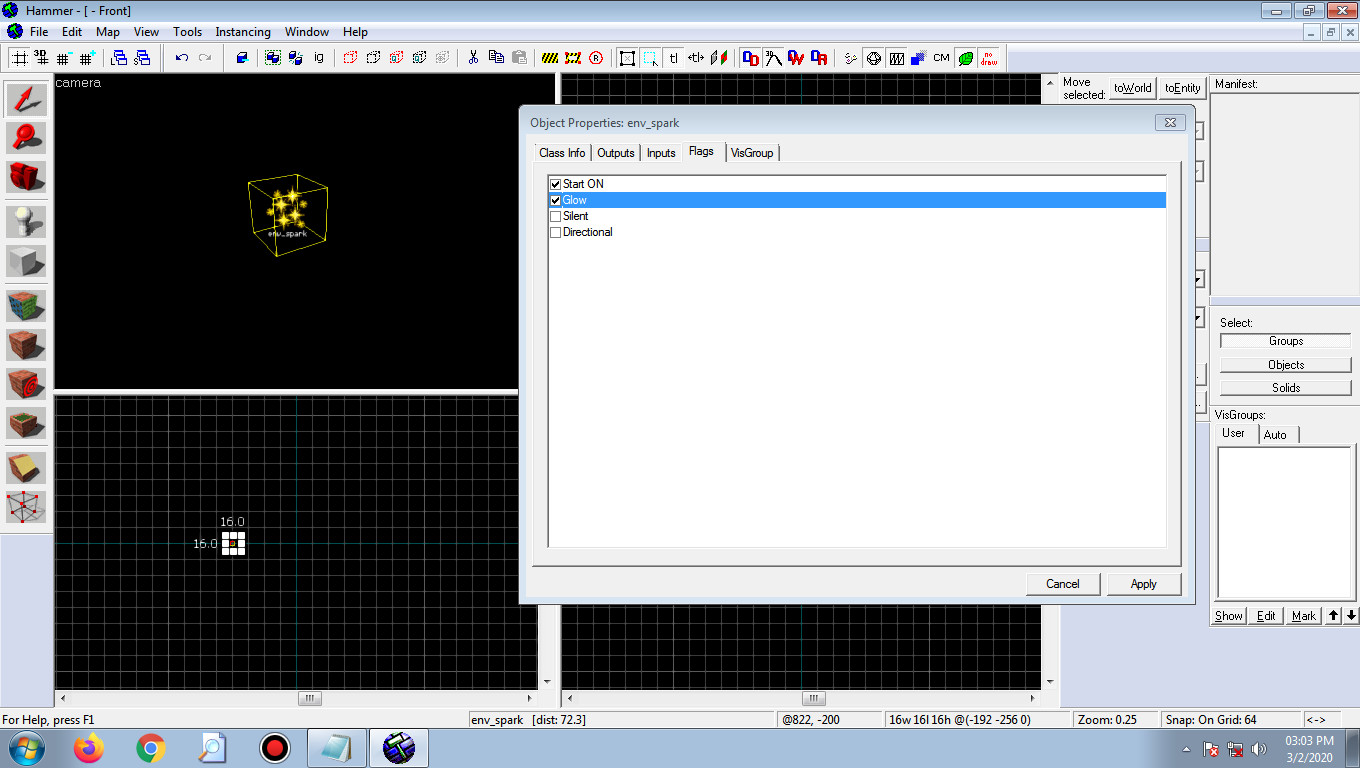Open the Tools menu
The height and width of the screenshot is (768, 1360).
[x=187, y=31]
